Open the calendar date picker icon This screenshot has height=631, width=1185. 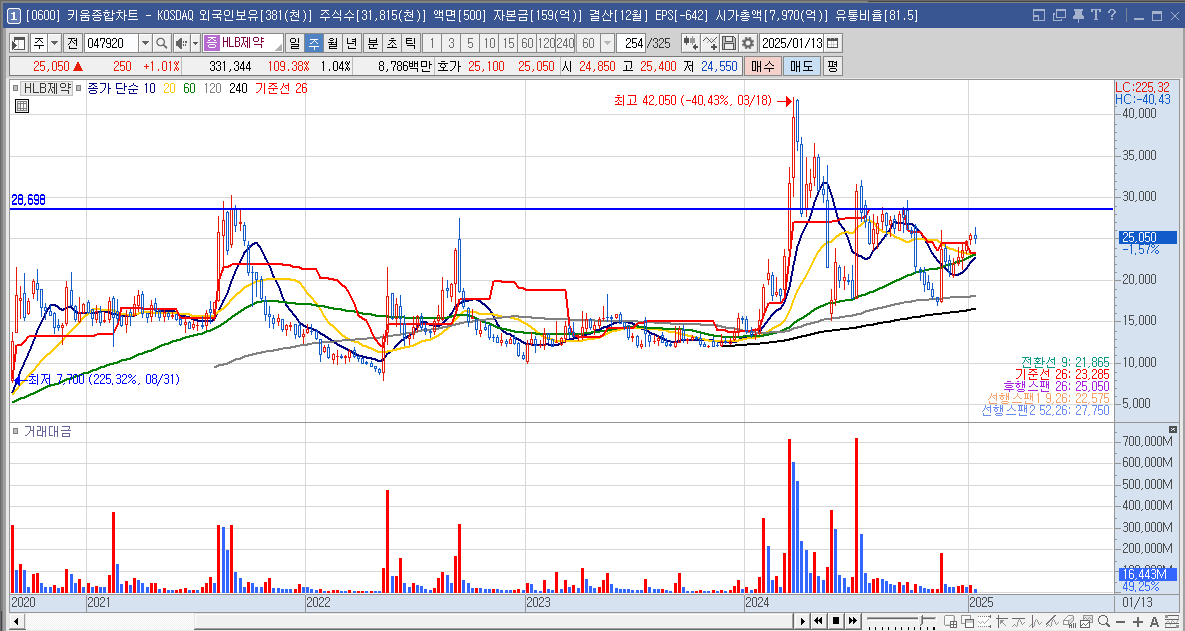point(831,43)
